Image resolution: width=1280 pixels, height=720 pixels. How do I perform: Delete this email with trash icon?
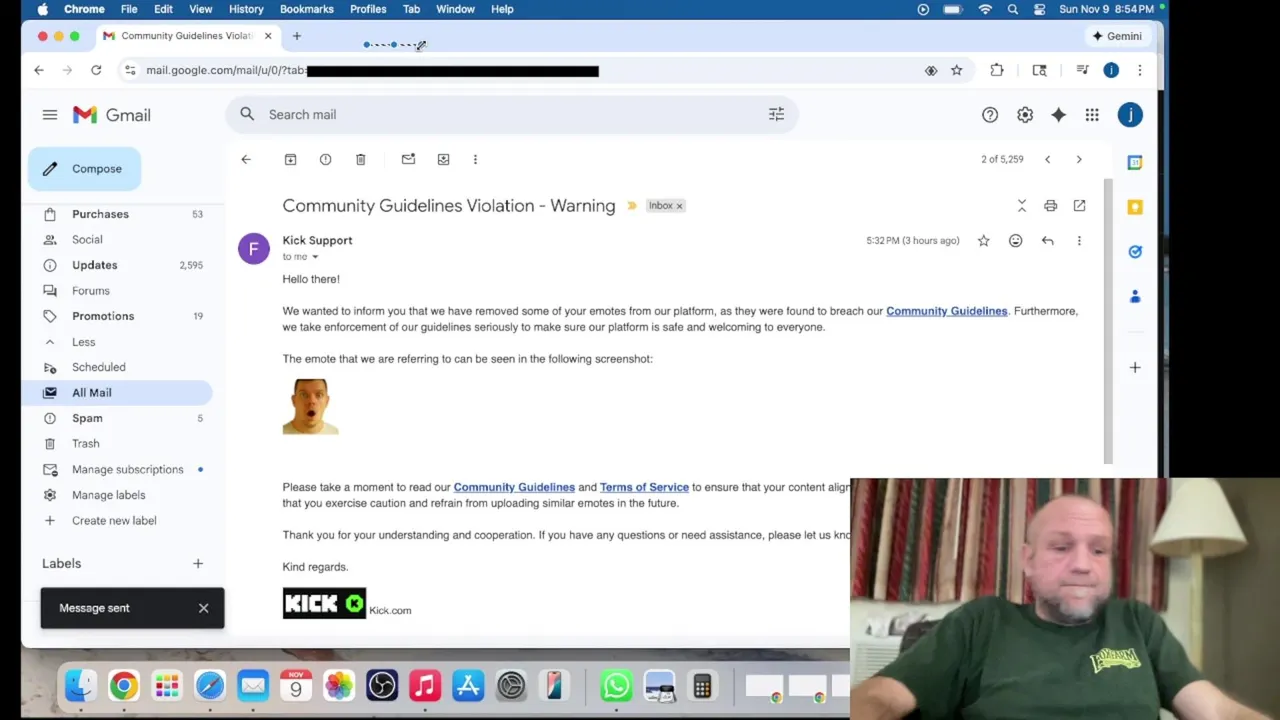point(360,159)
